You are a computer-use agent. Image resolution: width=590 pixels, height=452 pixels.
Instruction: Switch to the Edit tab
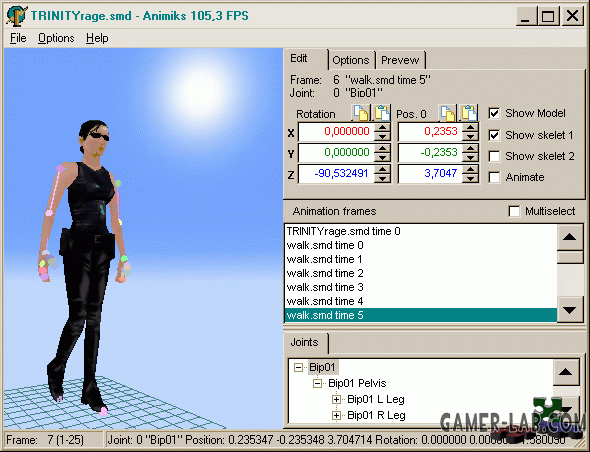pos(306,59)
